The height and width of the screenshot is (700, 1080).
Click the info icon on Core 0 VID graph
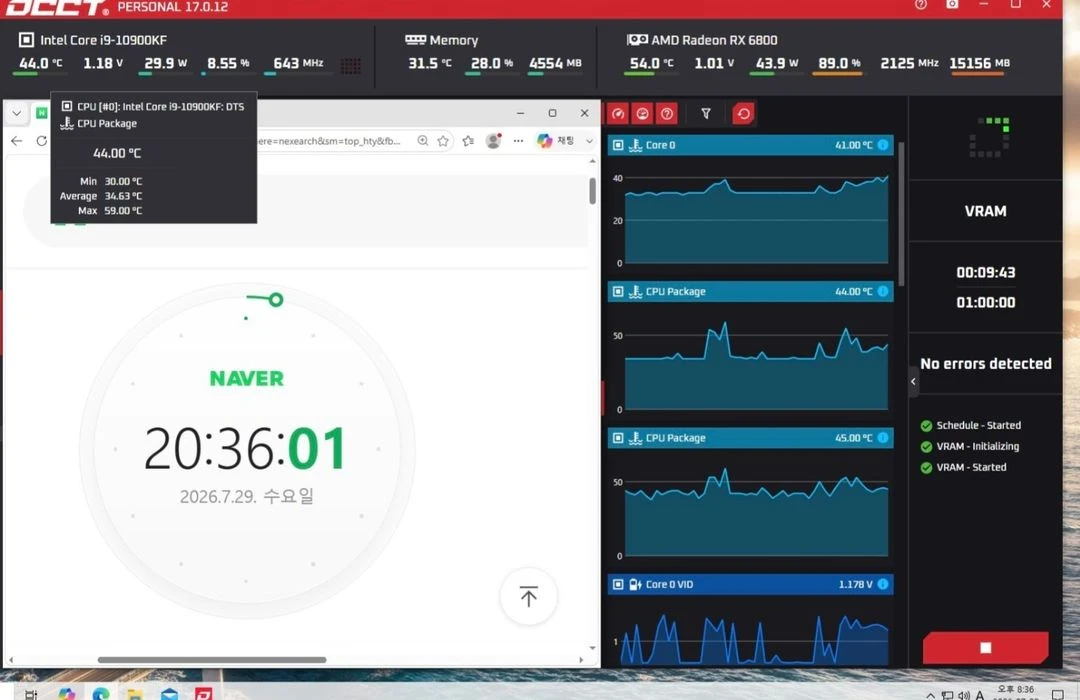pos(883,584)
